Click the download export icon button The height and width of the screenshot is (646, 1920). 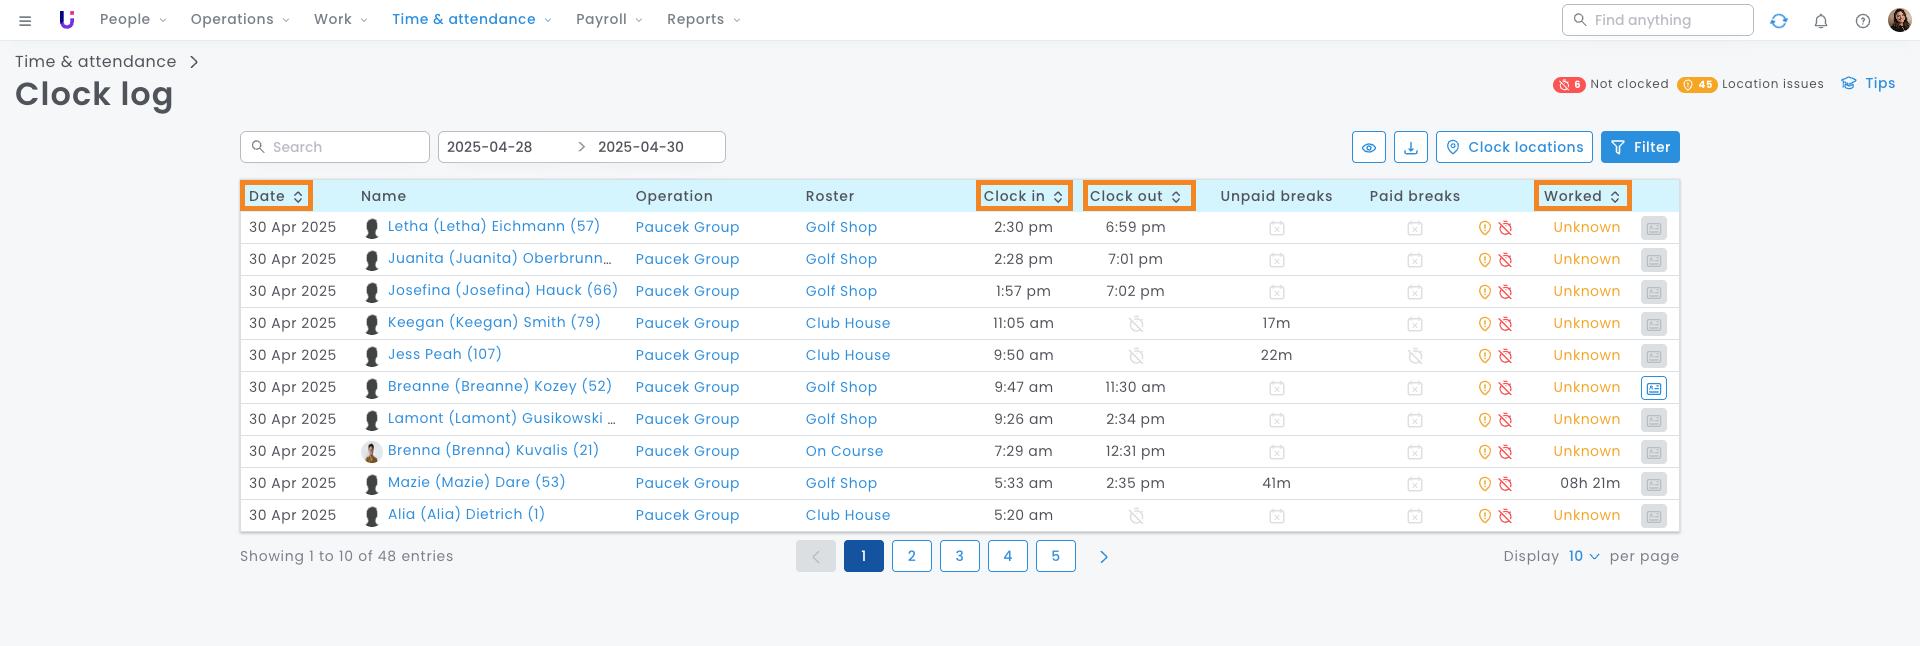pyautogui.click(x=1410, y=147)
